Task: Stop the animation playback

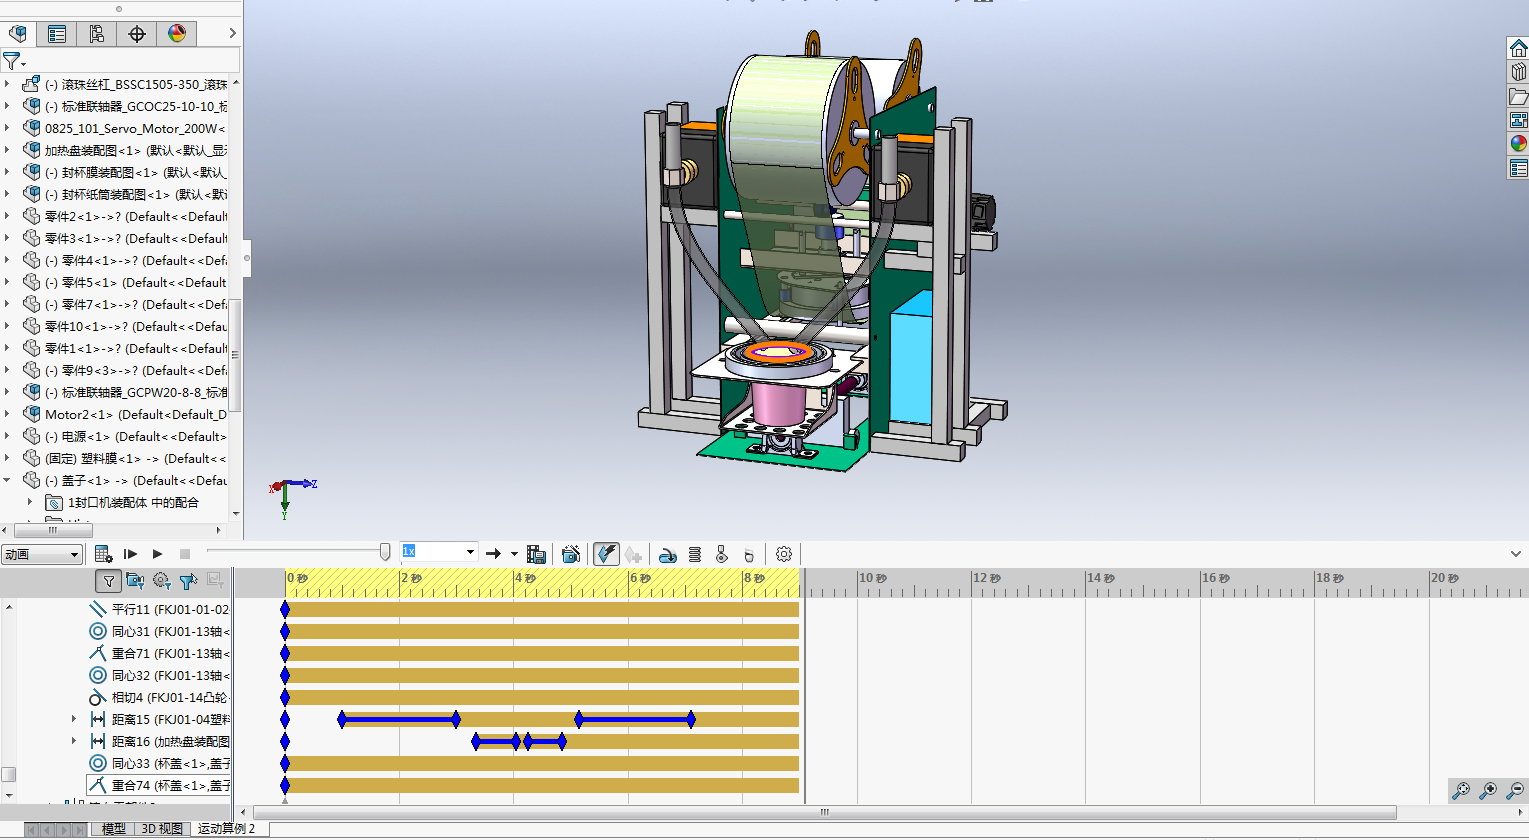Action: [x=185, y=553]
